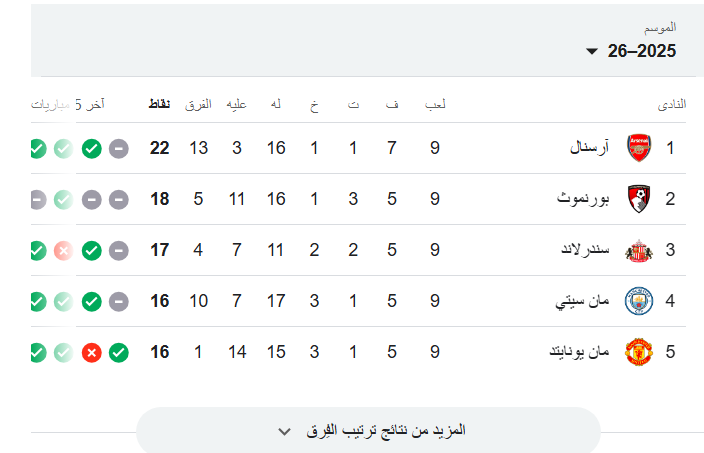Open the بورنموث team link

[583, 199]
